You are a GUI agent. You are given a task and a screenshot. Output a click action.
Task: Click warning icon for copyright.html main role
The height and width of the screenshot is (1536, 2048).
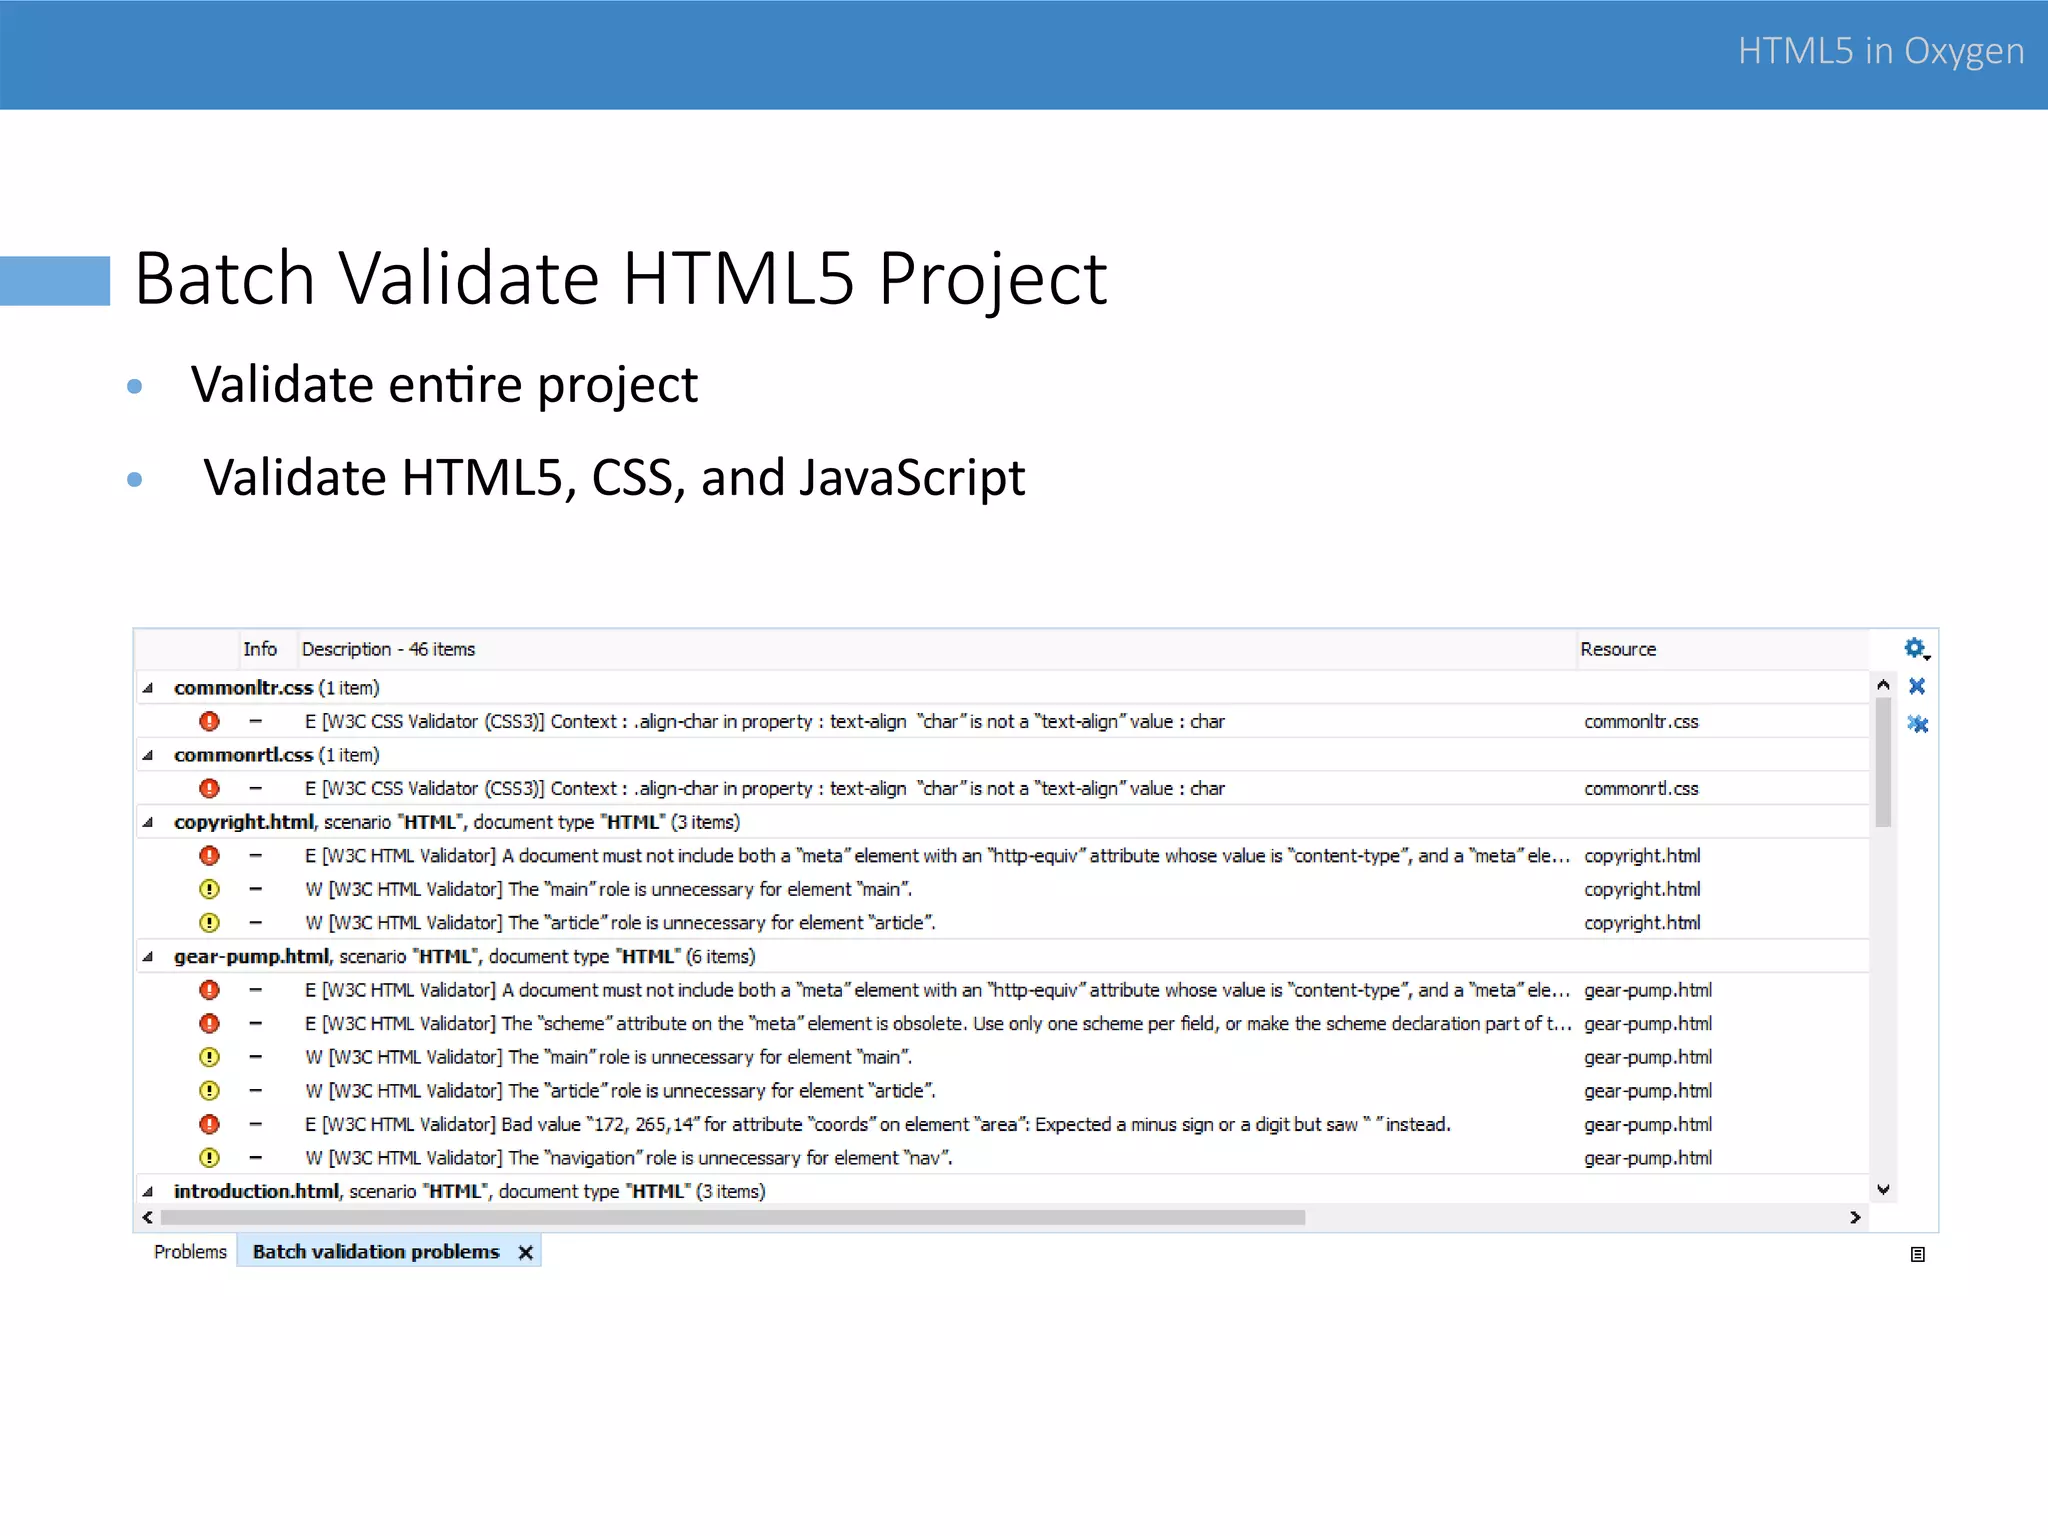coord(209,889)
